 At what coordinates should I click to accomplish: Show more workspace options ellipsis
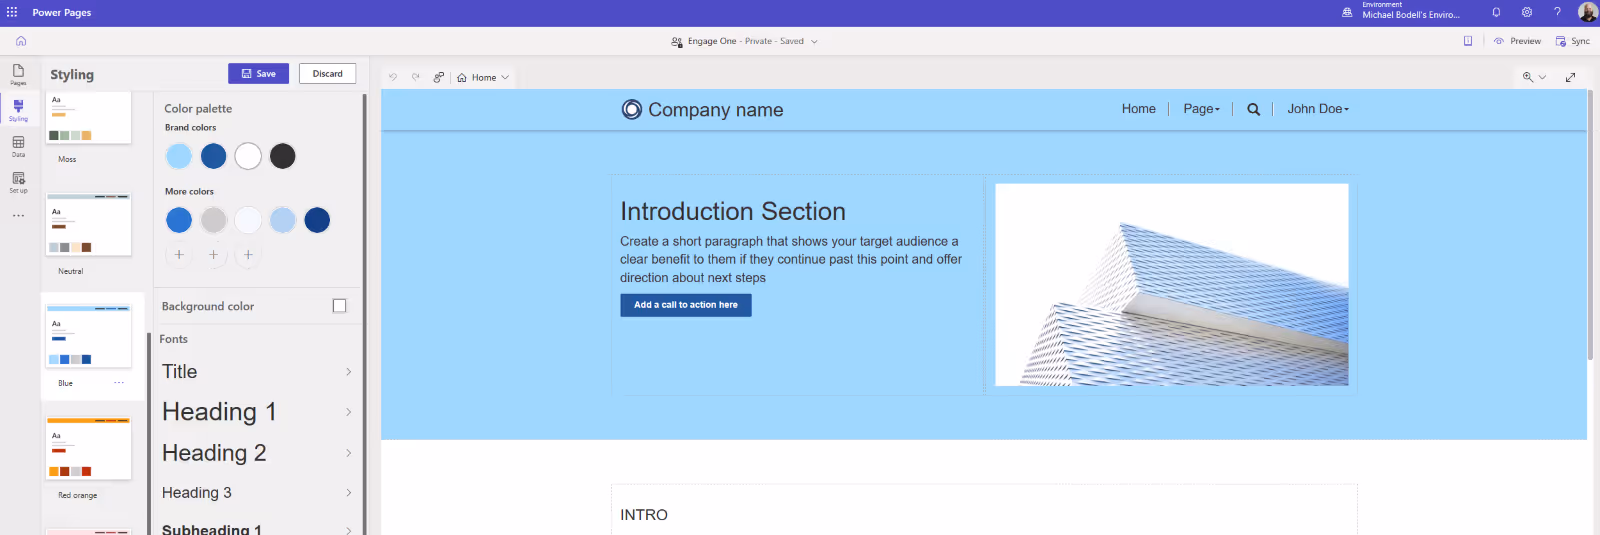click(18, 215)
